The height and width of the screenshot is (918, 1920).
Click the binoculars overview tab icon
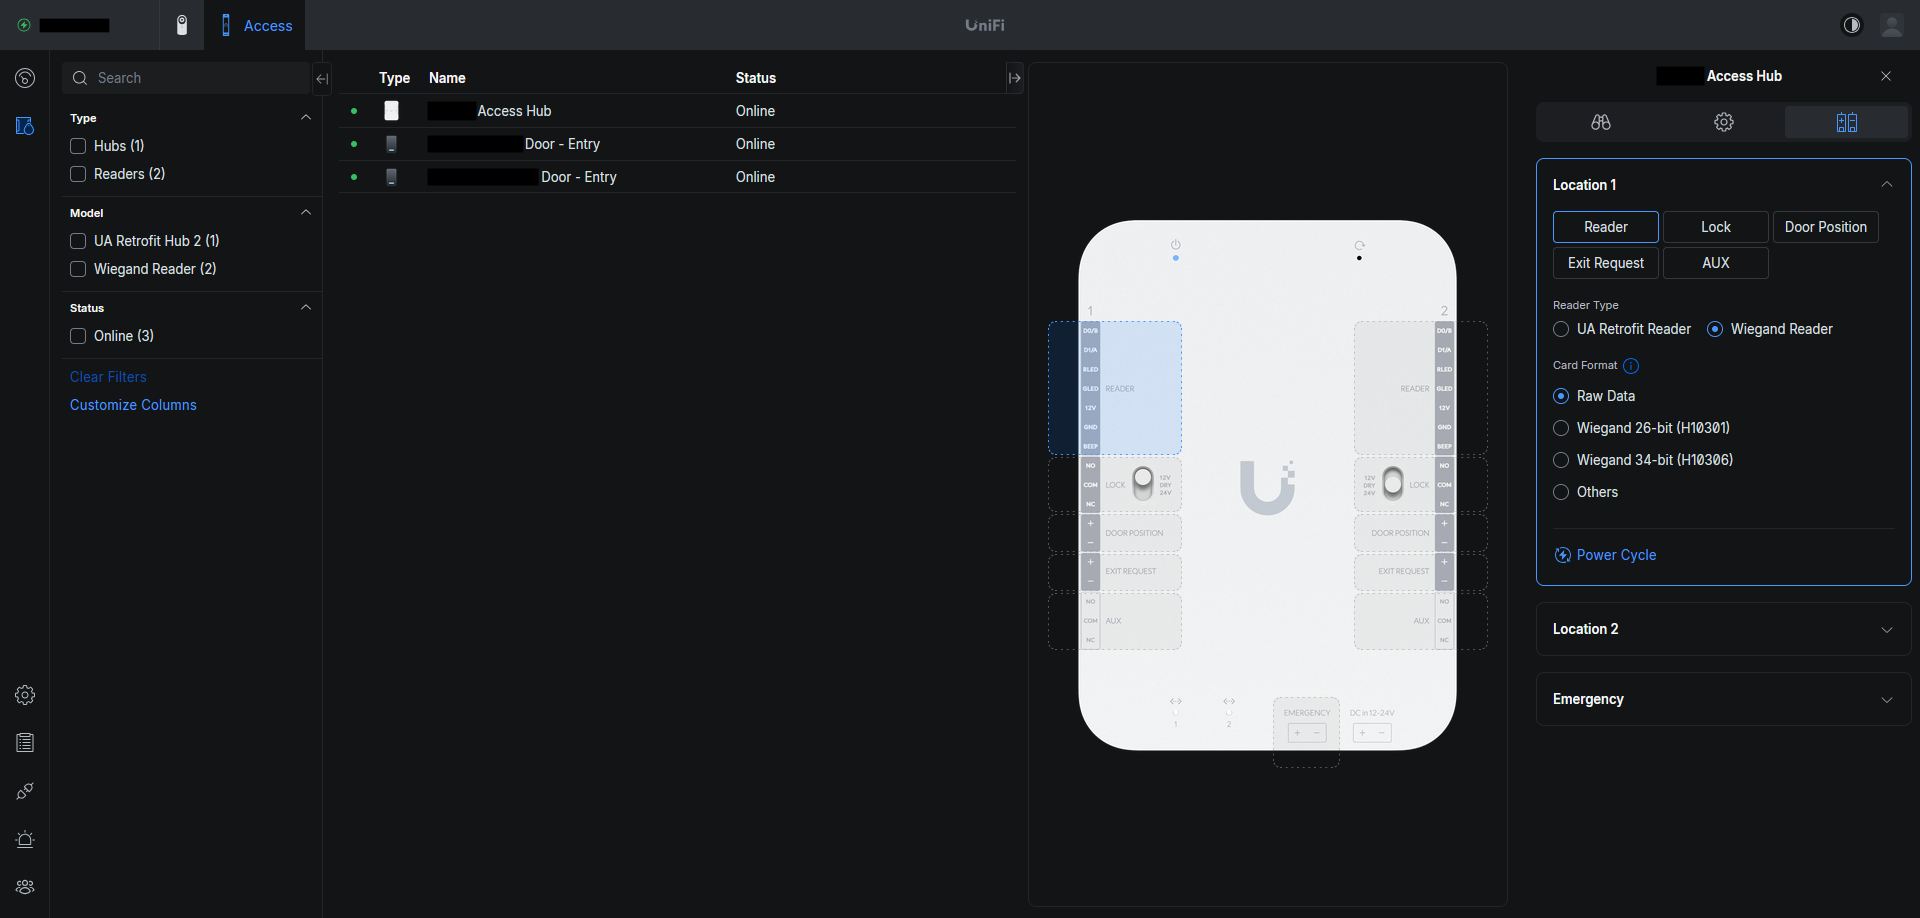[1600, 122]
